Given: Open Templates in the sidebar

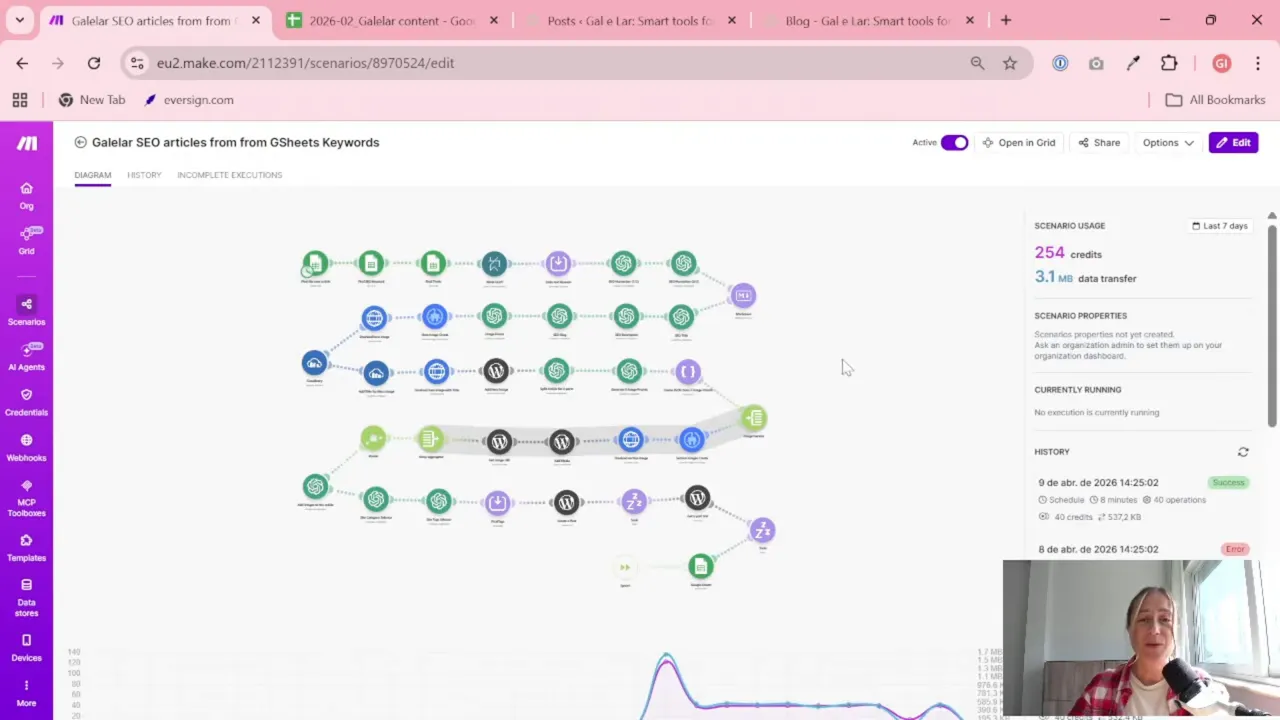Looking at the screenshot, I should point(26,547).
